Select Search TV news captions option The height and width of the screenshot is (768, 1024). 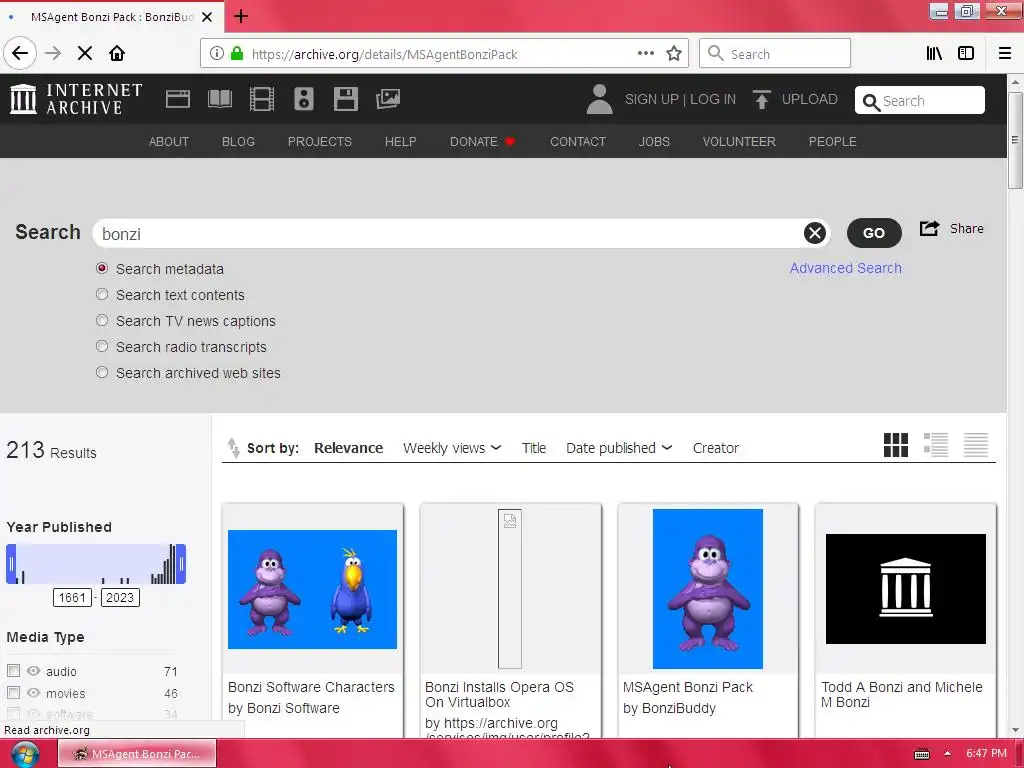(x=102, y=321)
